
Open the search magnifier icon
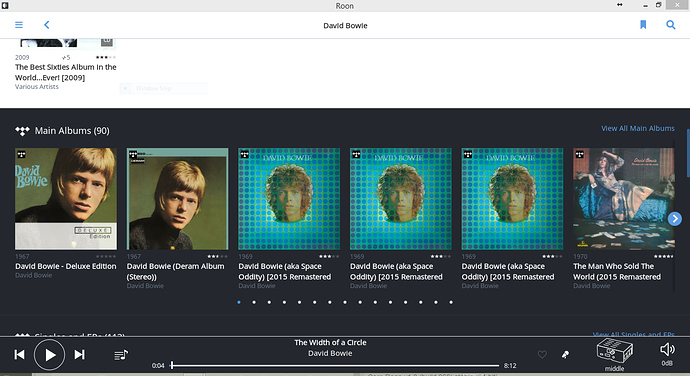coord(671,25)
